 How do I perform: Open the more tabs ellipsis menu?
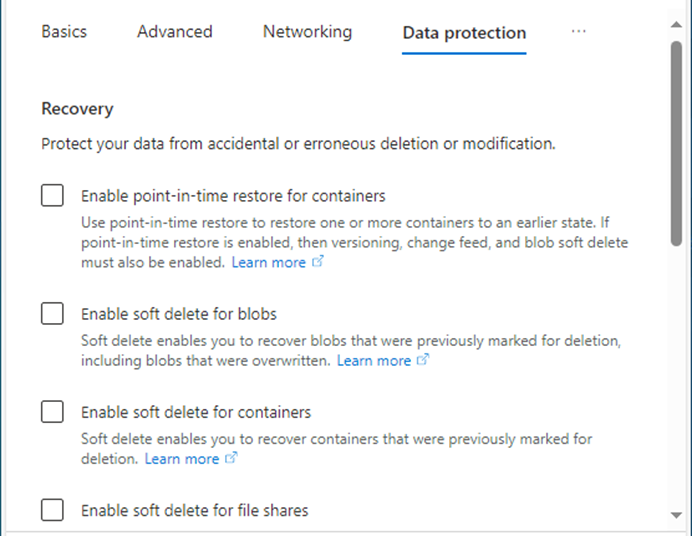[578, 31]
